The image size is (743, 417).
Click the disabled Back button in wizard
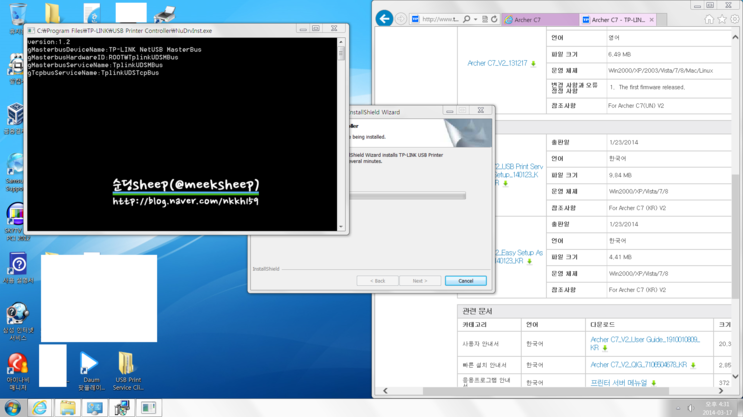click(377, 281)
